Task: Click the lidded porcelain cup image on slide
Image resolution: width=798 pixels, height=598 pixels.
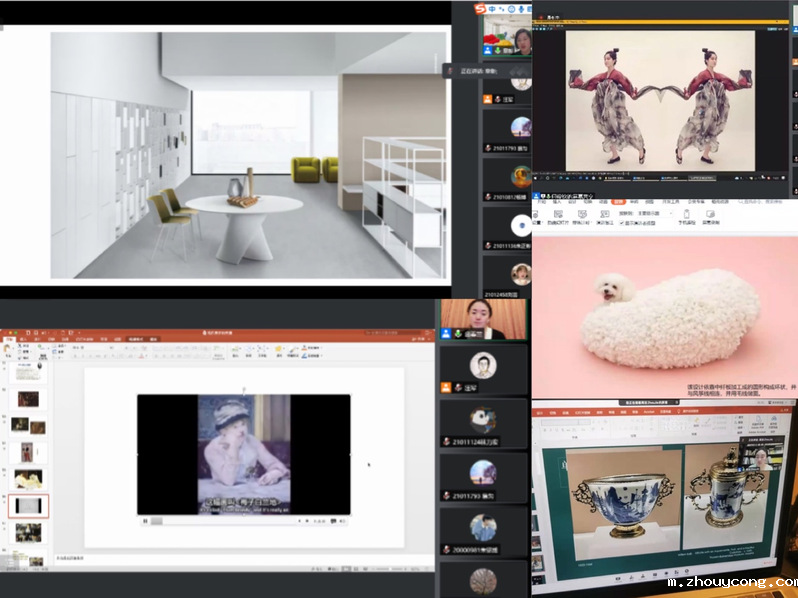Action: pos(725,499)
